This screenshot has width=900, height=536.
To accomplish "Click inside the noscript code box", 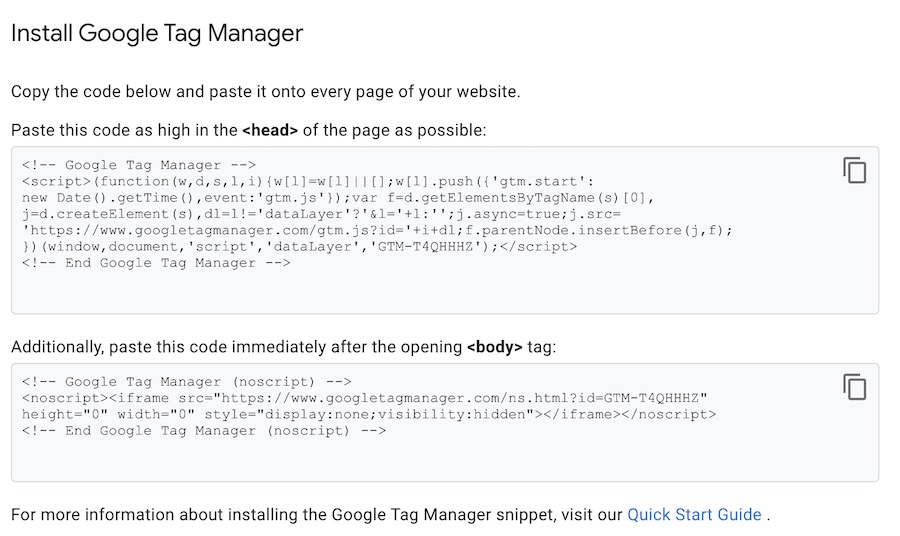I will 440,458.
